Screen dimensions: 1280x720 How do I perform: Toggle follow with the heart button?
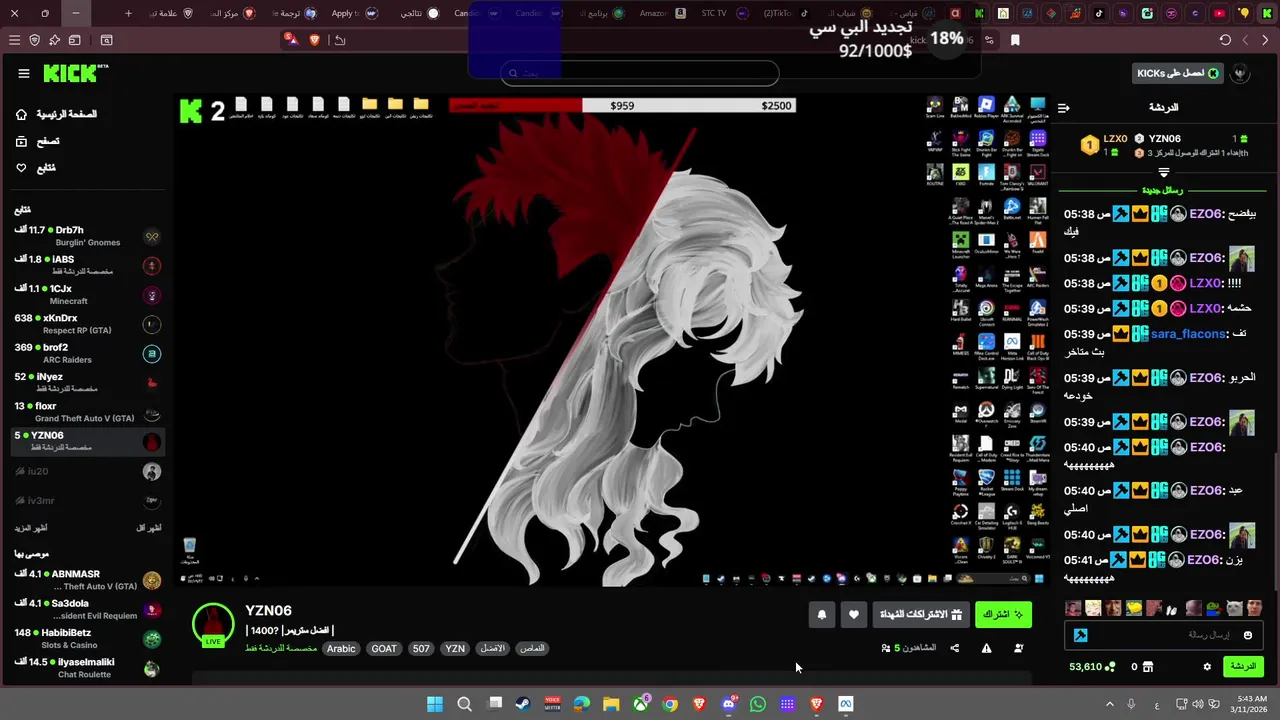[853, 614]
